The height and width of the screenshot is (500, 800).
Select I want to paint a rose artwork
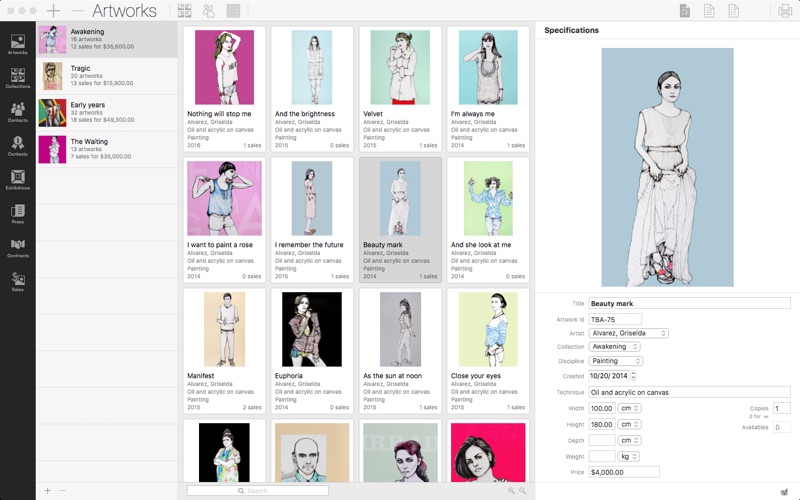224,220
